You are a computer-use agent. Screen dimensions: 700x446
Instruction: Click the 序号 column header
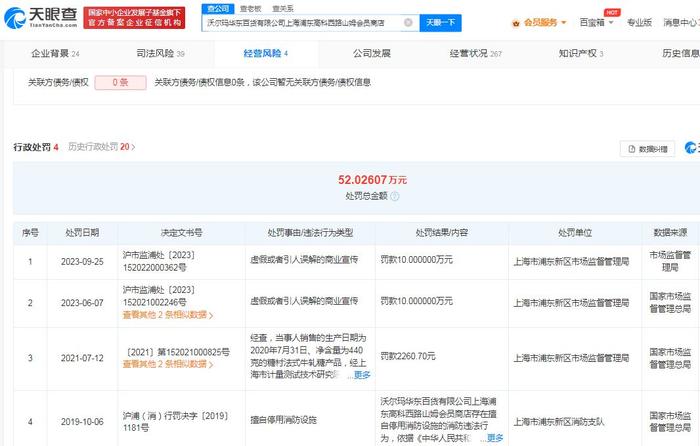click(x=30, y=233)
